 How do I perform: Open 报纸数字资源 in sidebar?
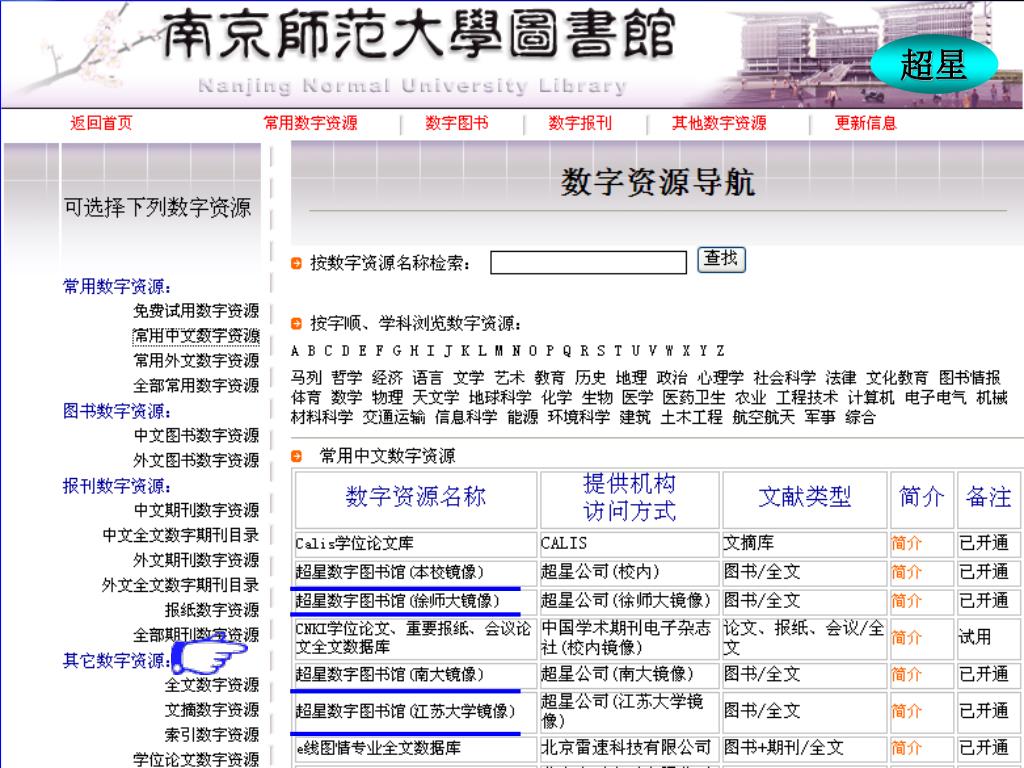pos(212,610)
